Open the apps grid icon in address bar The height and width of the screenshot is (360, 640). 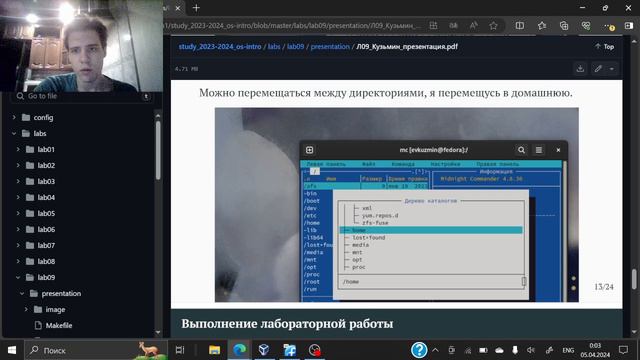pyautogui.click(x=433, y=25)
